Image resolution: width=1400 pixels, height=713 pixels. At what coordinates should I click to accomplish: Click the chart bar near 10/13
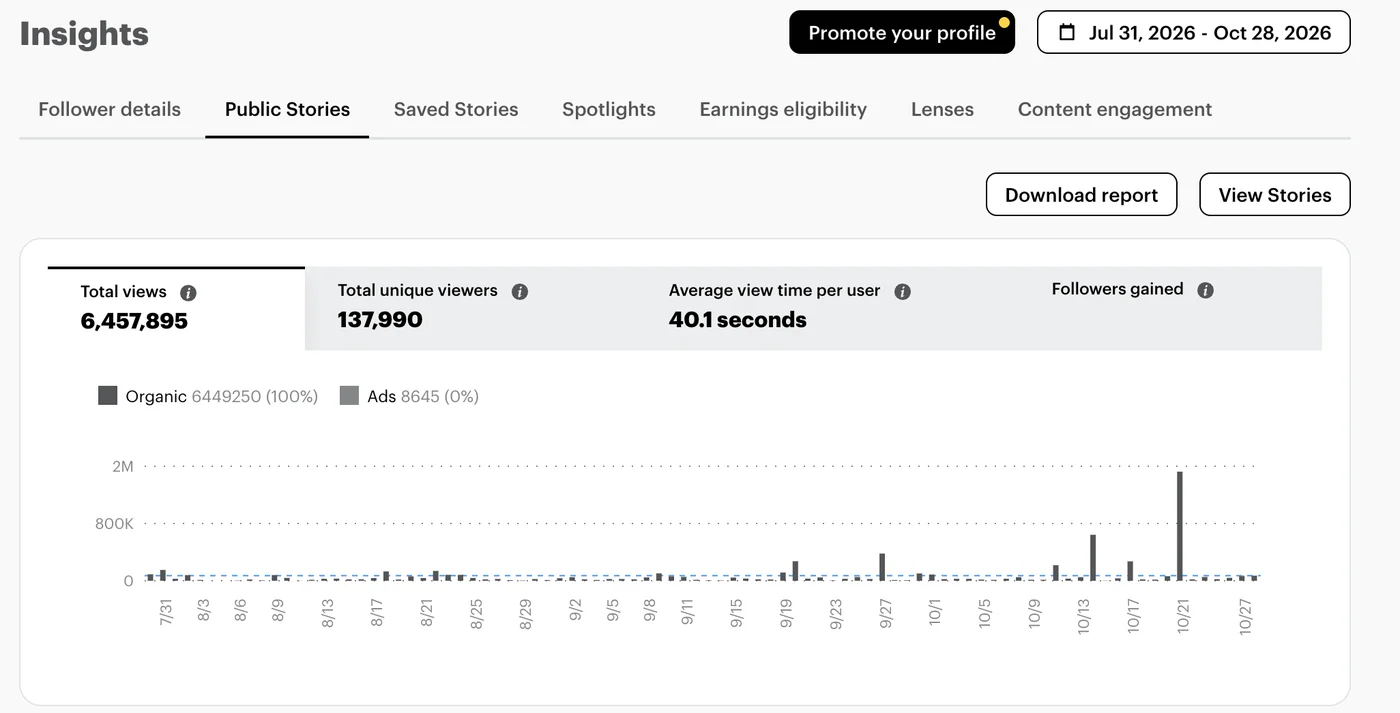coord(1093,557)
